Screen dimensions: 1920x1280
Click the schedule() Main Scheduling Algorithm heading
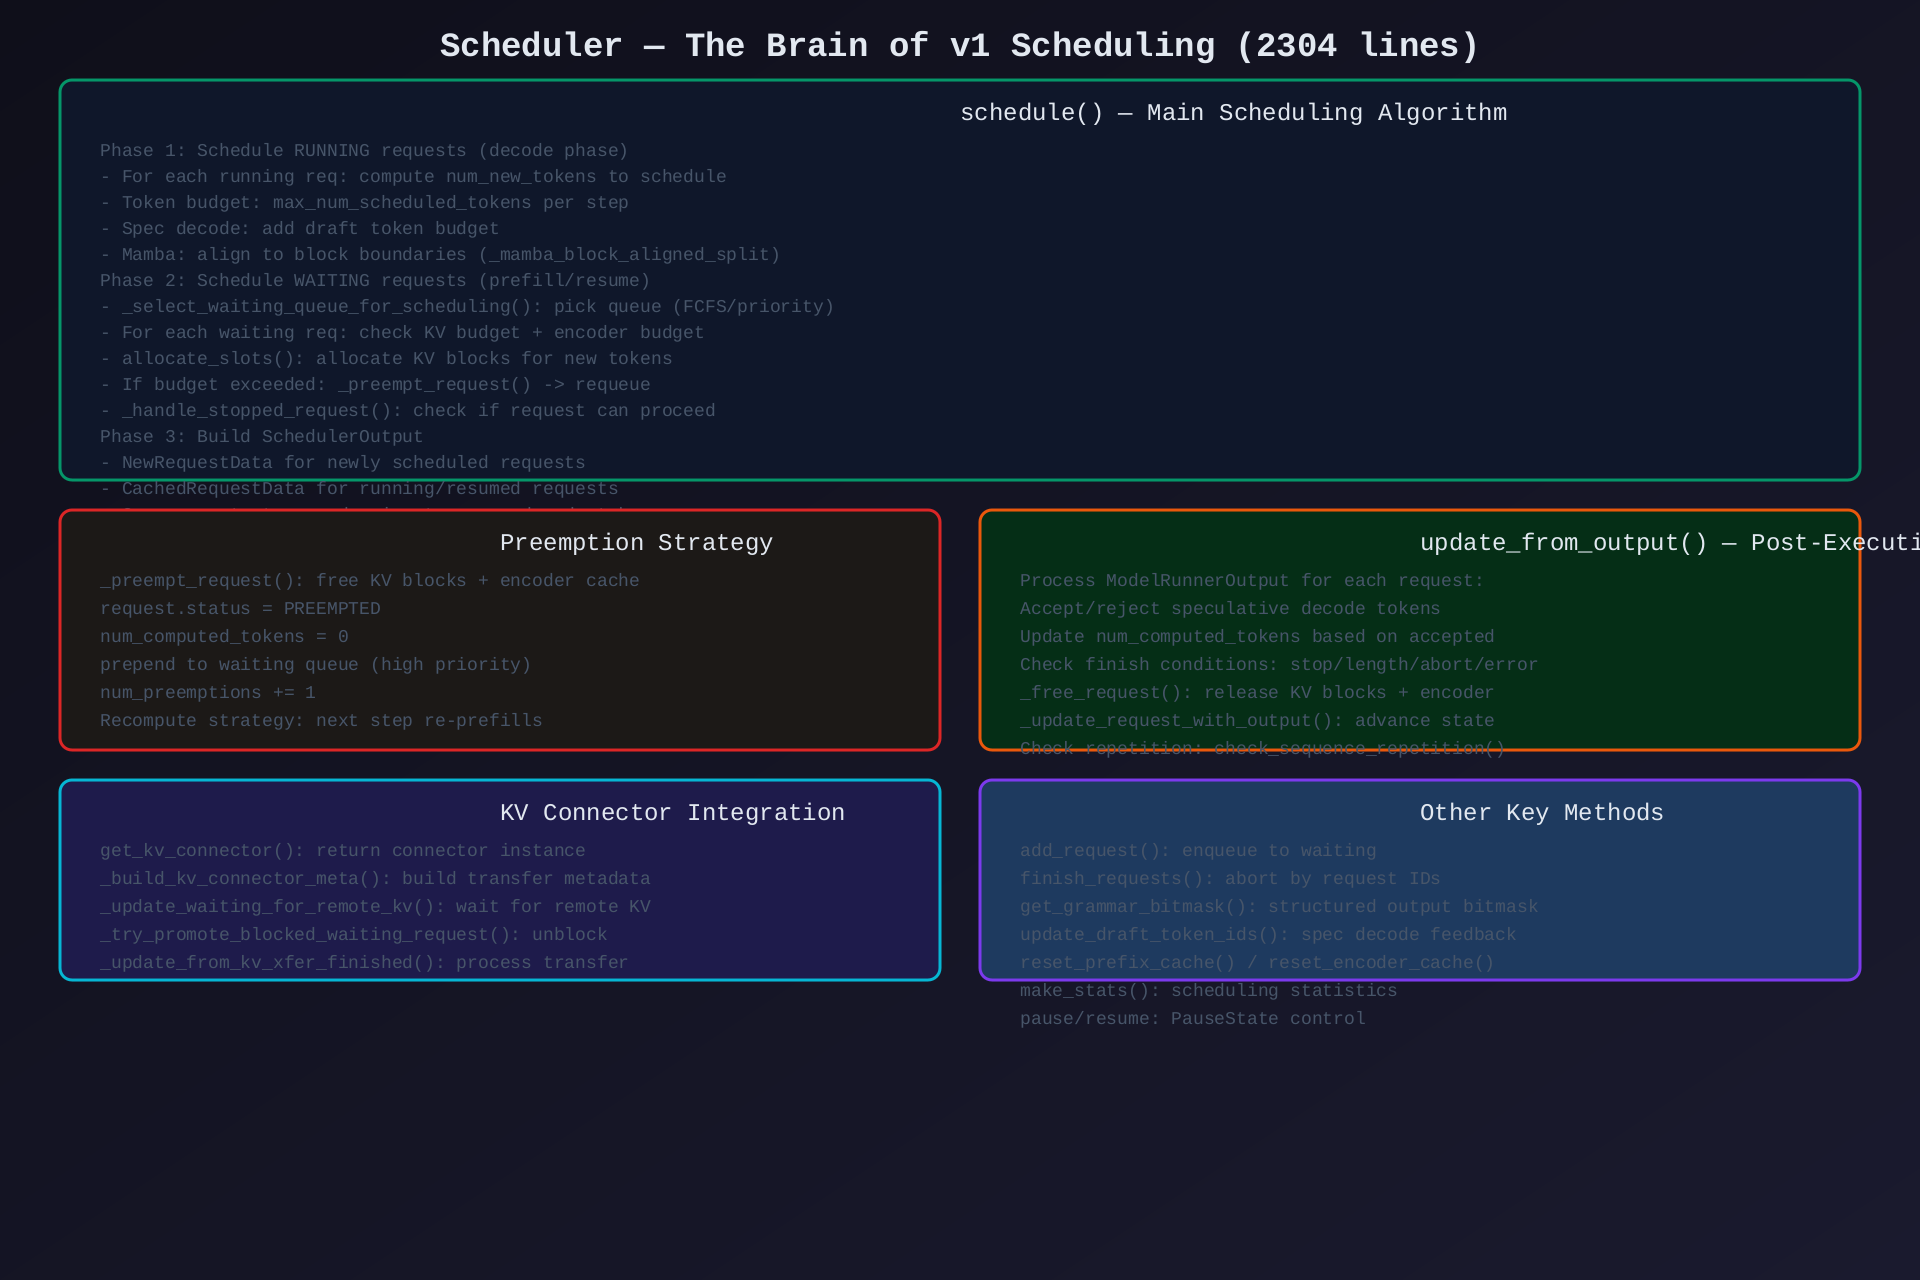point(1233,113)
